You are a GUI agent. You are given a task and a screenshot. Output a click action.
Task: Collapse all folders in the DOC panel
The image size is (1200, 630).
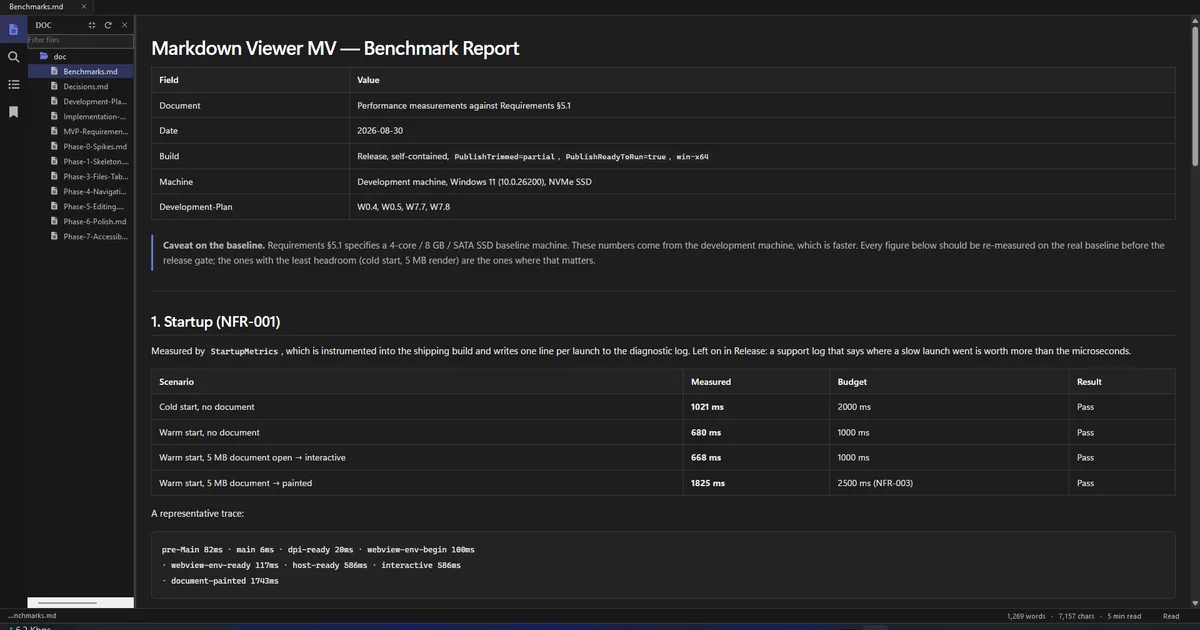coord(92,25)
